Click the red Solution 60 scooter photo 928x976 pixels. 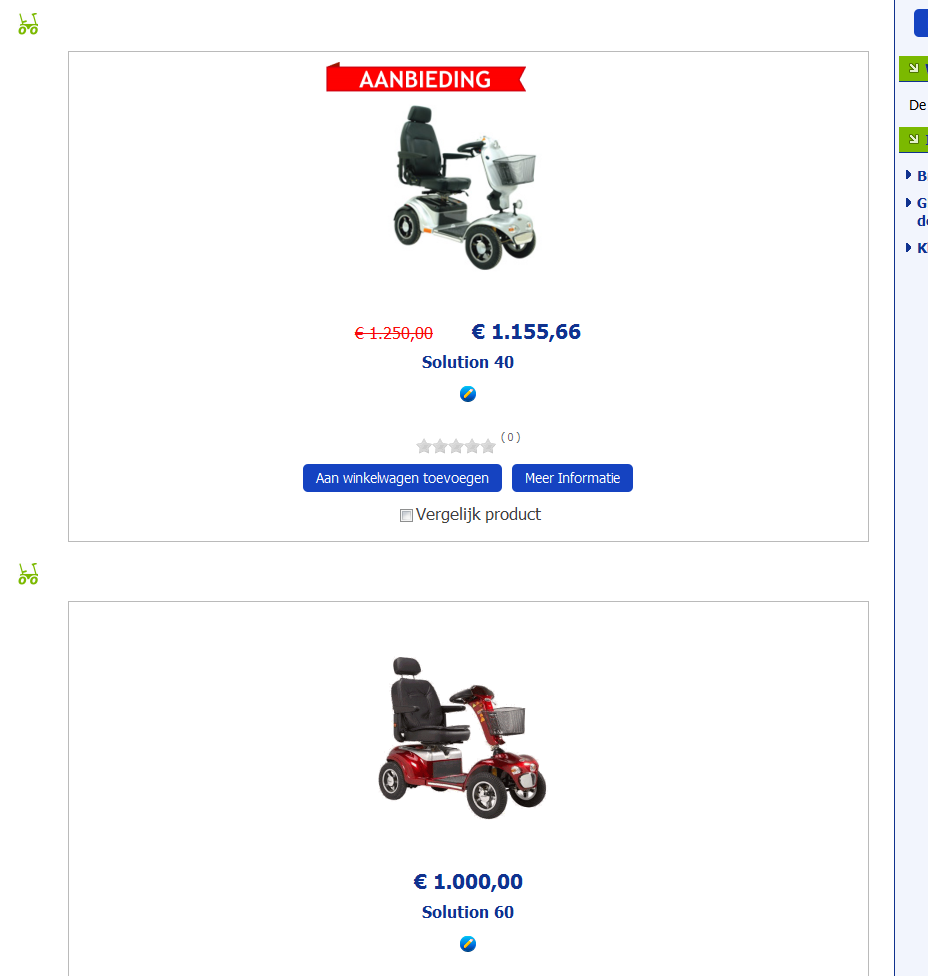462,737
